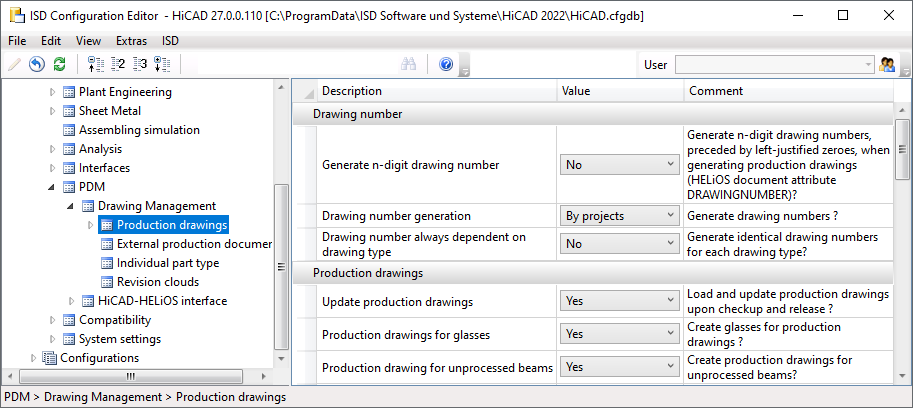Open Update production drawings value dropdown
This screenshot has height=408, width=913.
click(x=620, y=301)
